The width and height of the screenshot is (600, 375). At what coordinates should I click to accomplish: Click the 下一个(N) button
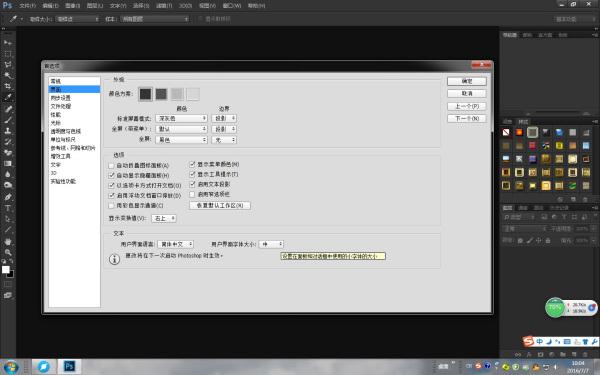[x=467, y=119]
